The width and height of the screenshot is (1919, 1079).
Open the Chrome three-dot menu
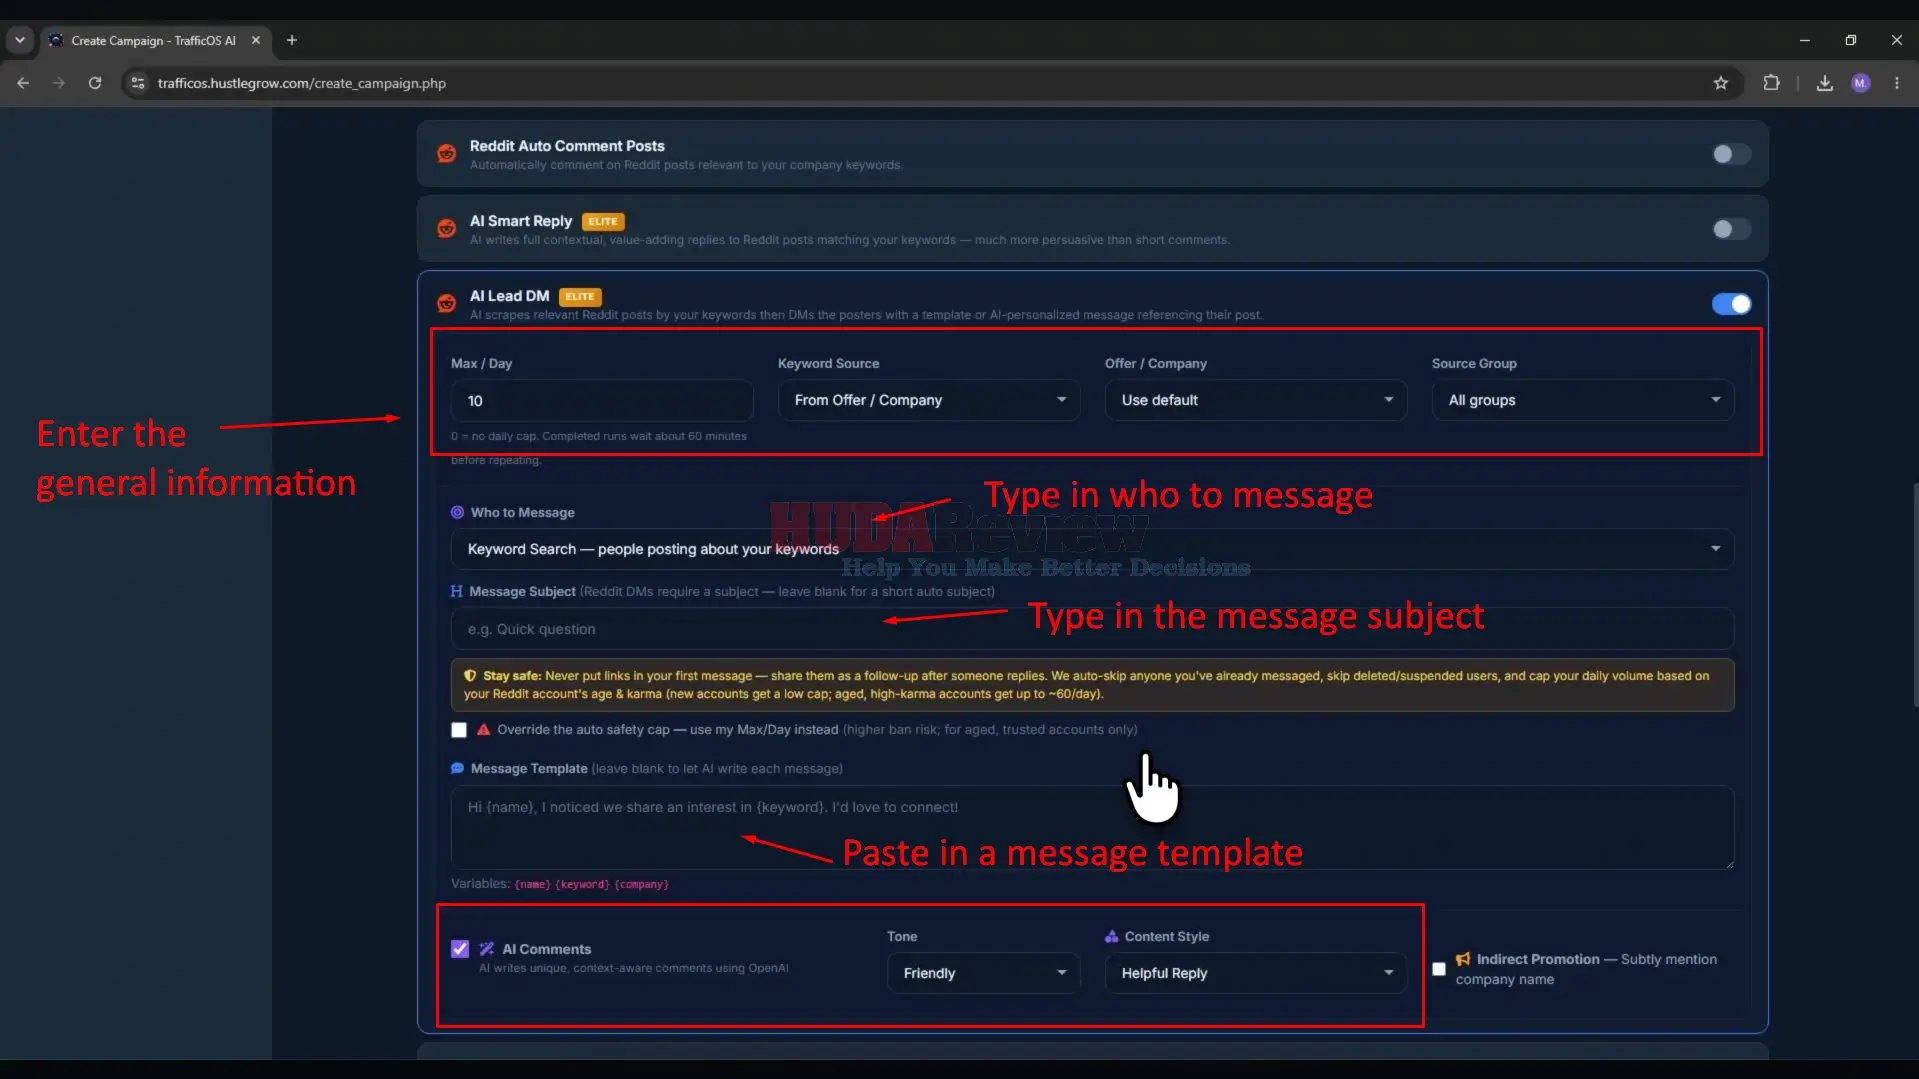1897,83
